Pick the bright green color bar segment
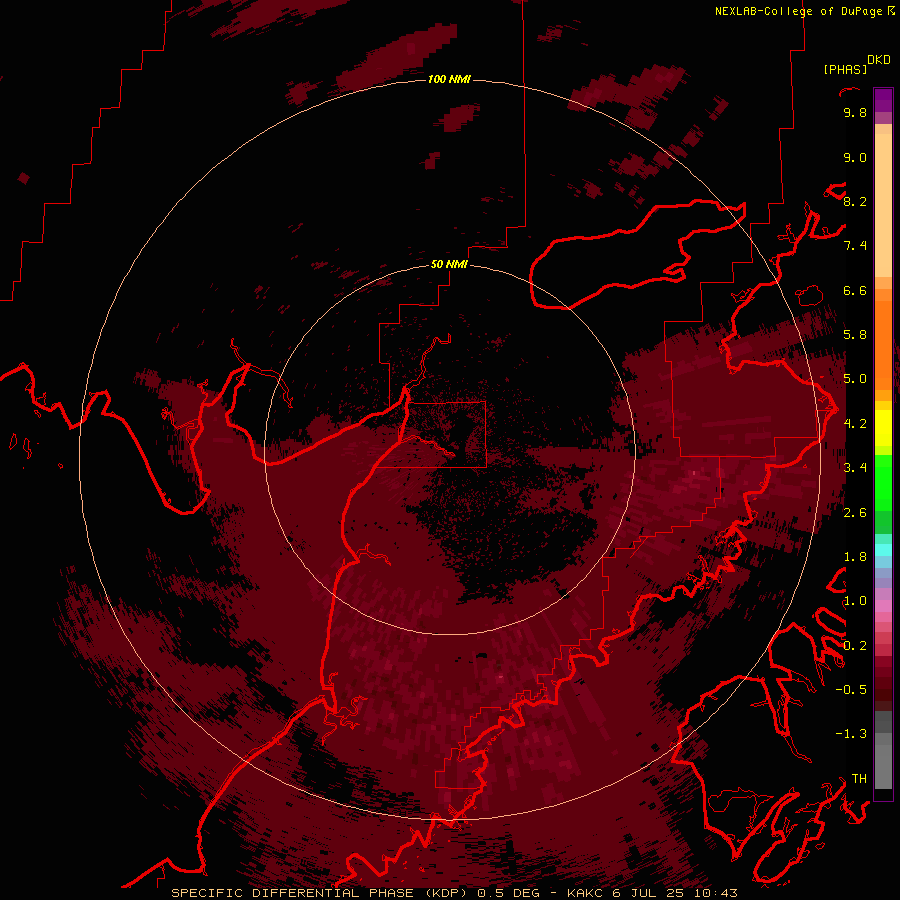Screen dimensions: 900x900 883,482
